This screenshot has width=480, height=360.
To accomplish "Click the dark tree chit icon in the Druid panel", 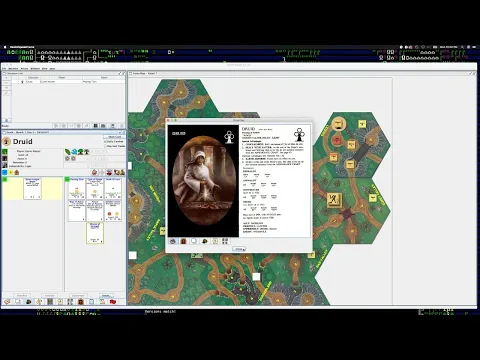I will click(x=87, y=152).
